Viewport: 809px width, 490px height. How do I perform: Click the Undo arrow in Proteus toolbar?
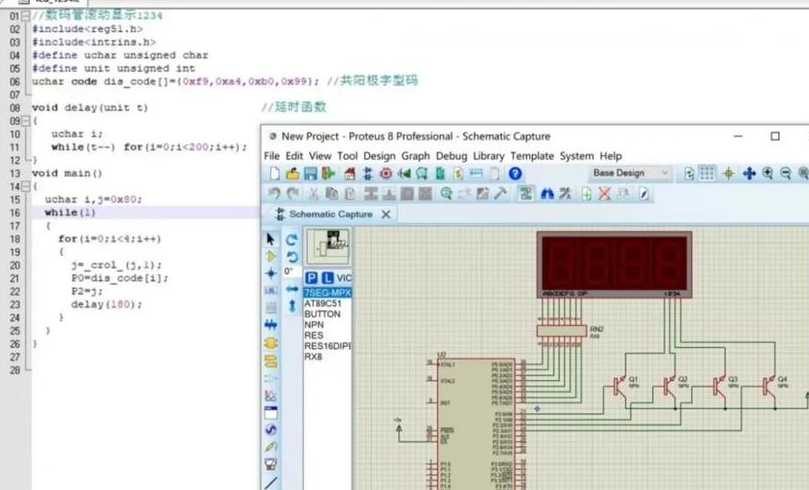[x=274, y=194]
